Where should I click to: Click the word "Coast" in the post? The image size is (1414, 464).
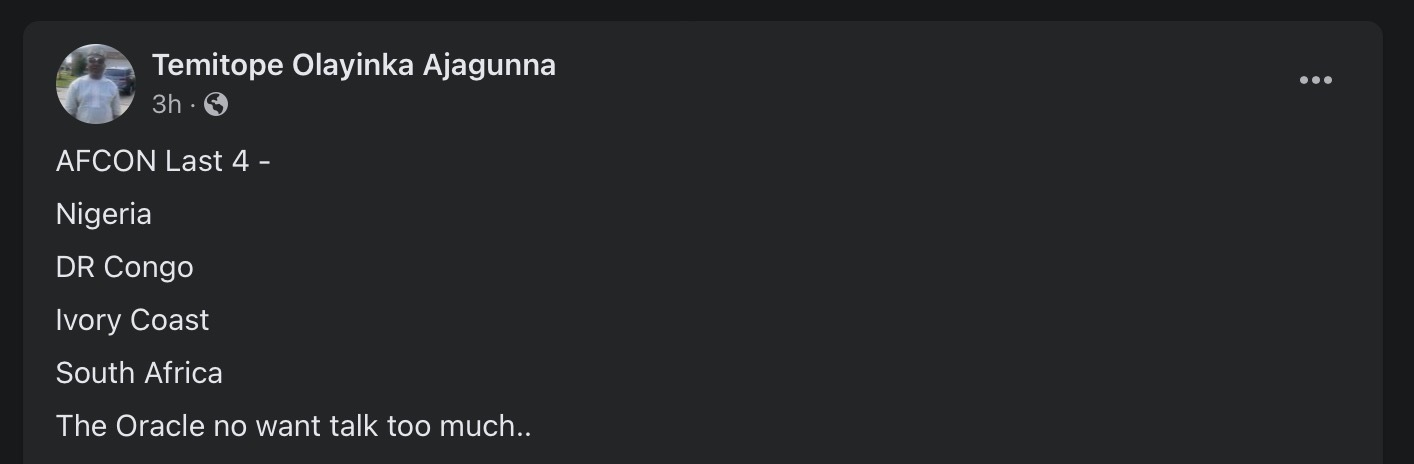[170, 320]
